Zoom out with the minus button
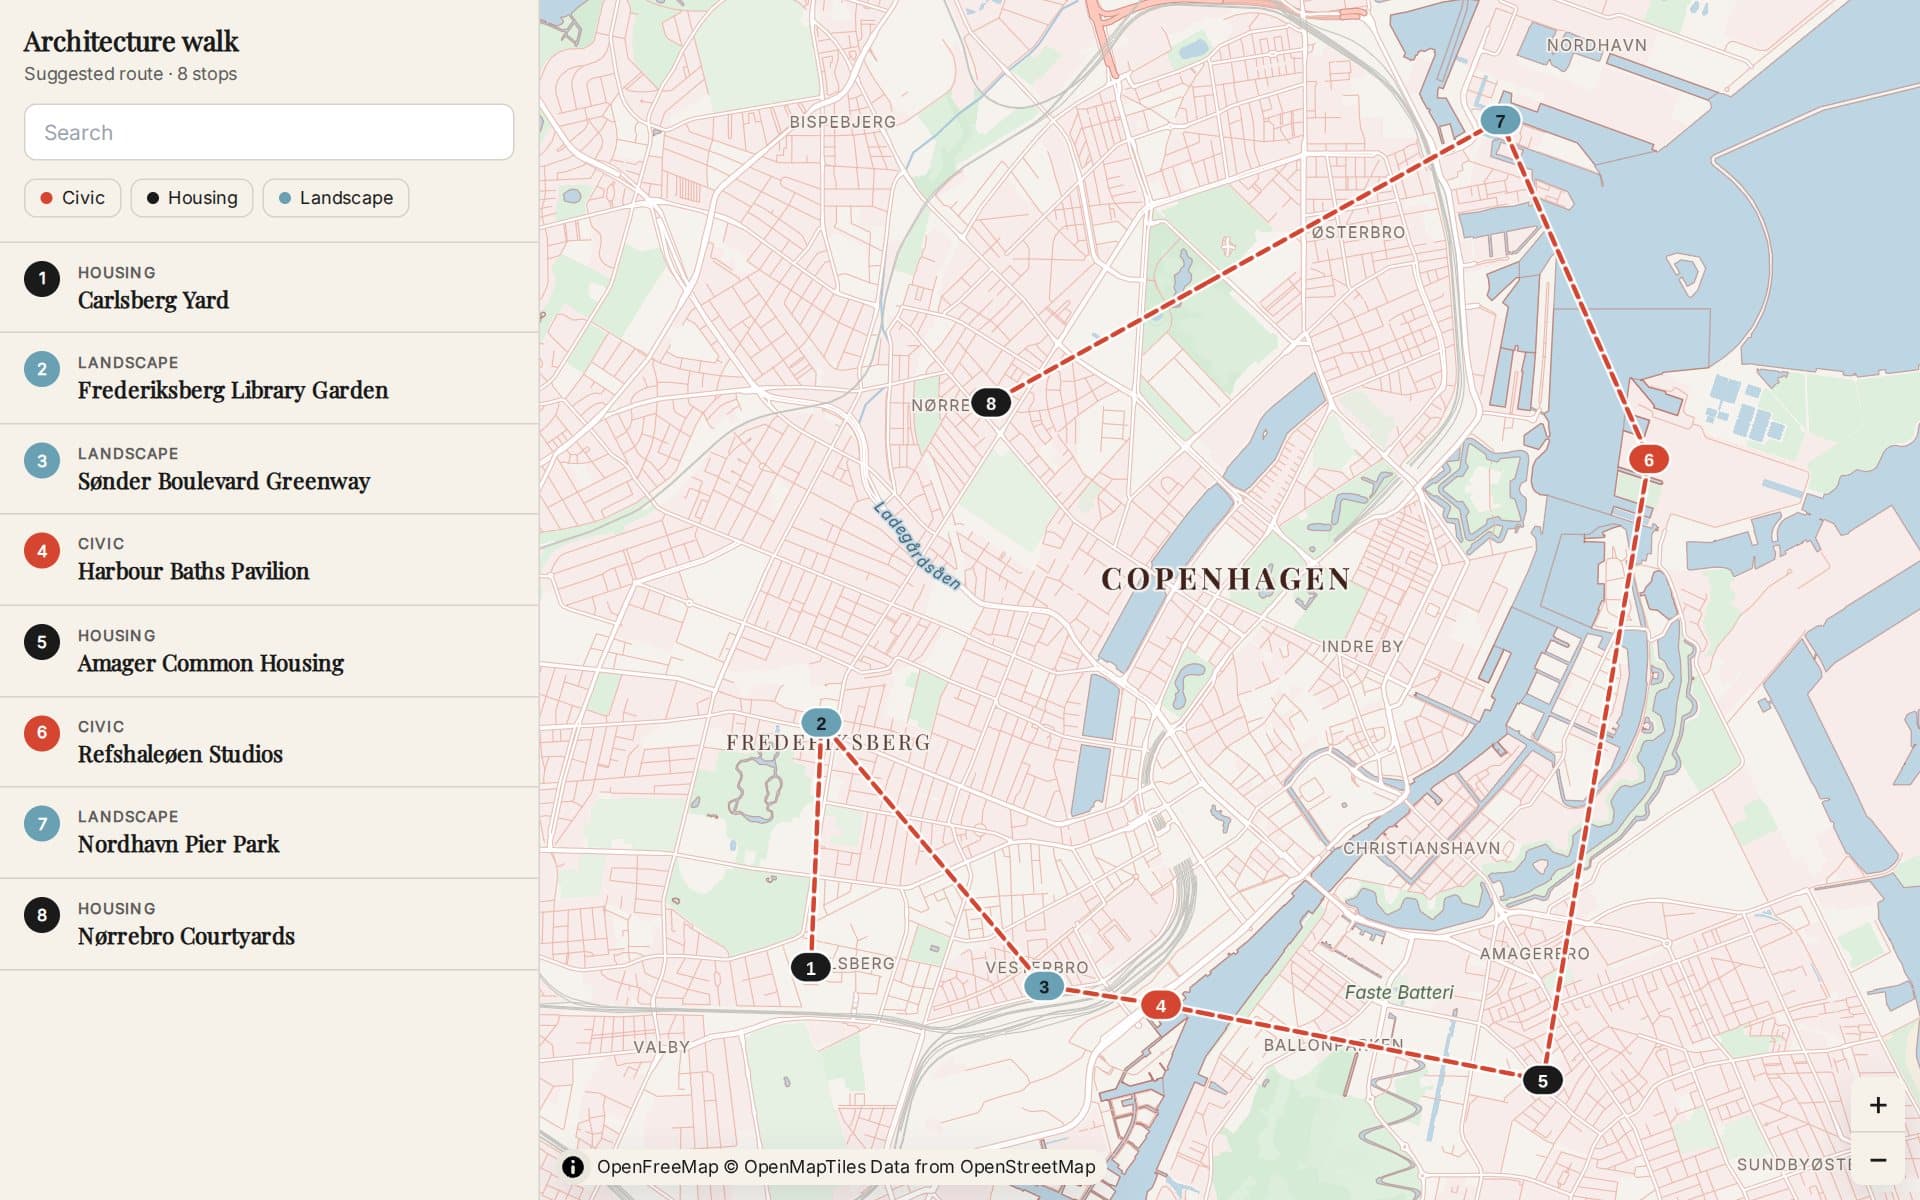 click(x=1878, y=1160)
